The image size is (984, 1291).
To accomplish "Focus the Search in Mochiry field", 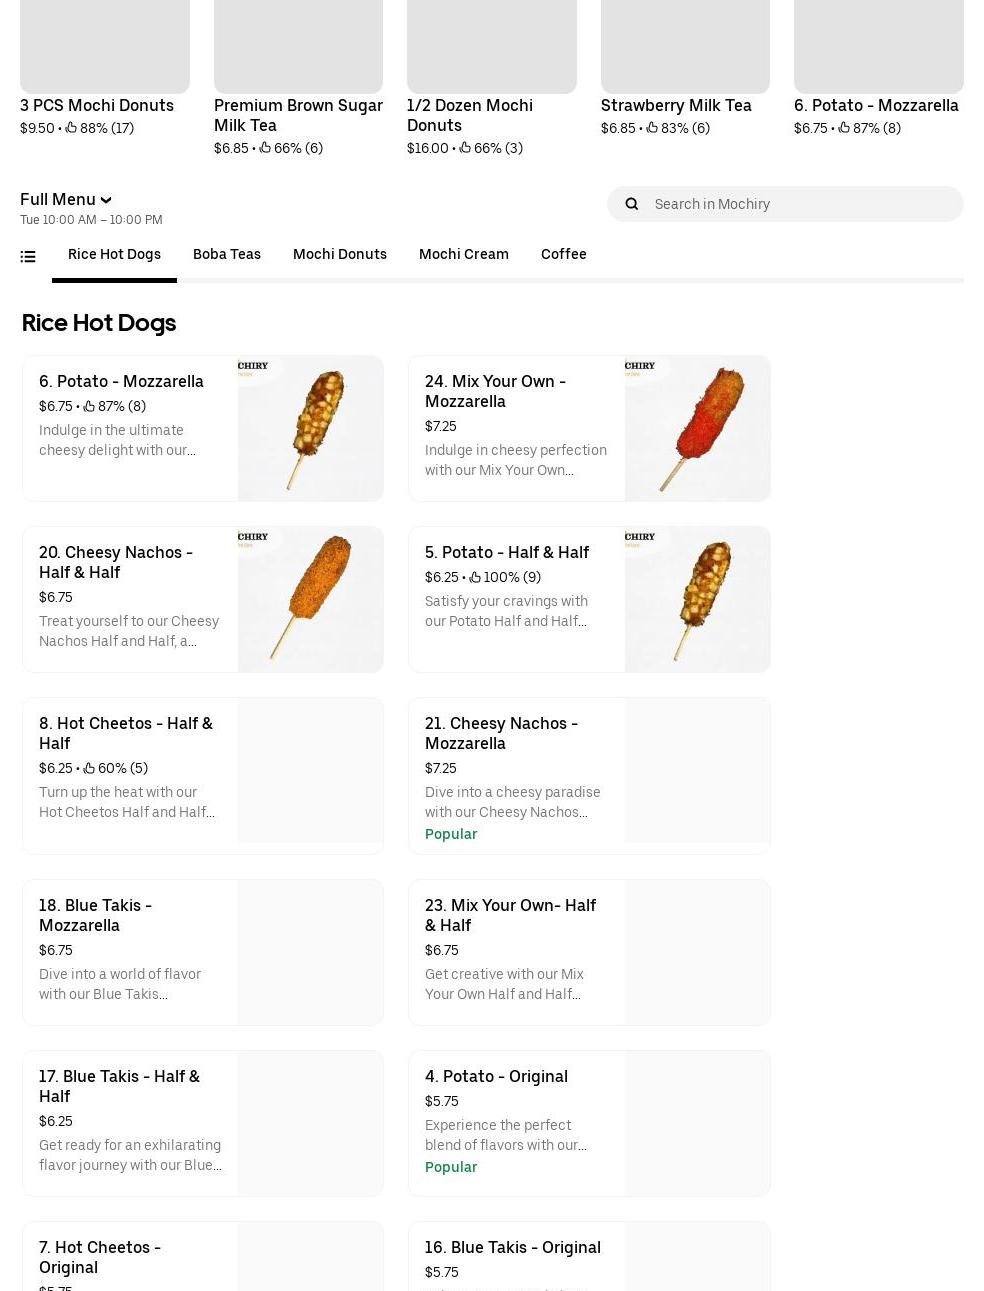I will coord(785,204).
